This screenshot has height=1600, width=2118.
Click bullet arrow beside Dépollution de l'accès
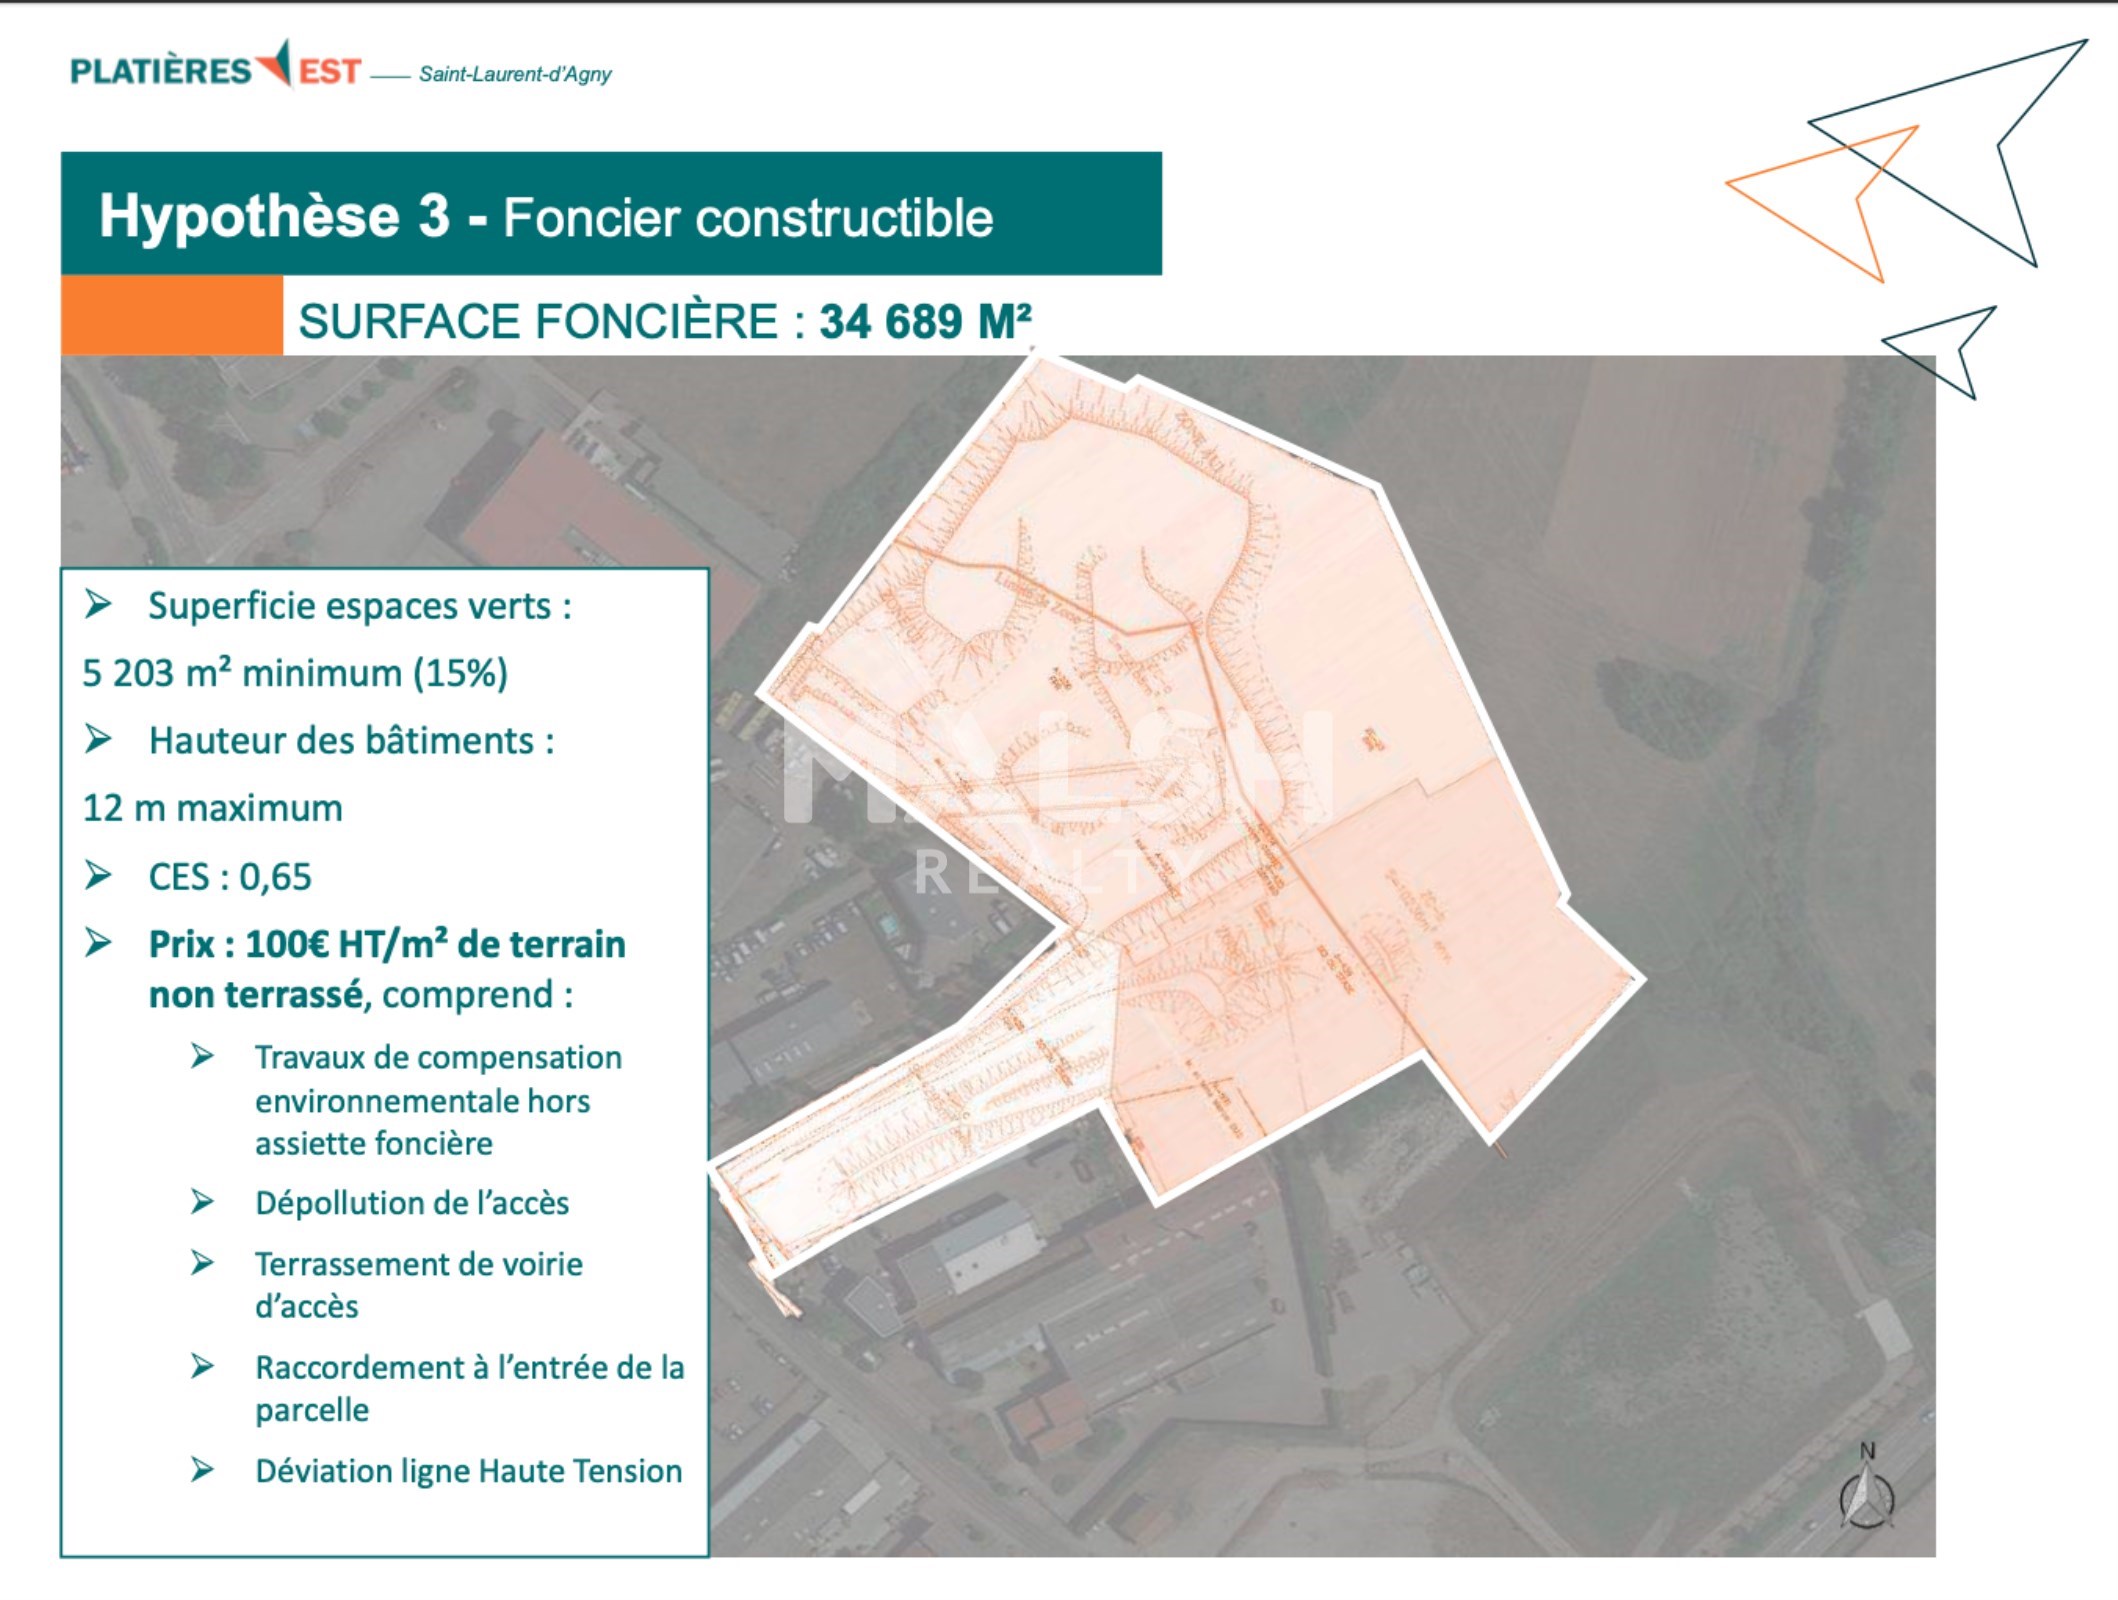coord(203,1201)
